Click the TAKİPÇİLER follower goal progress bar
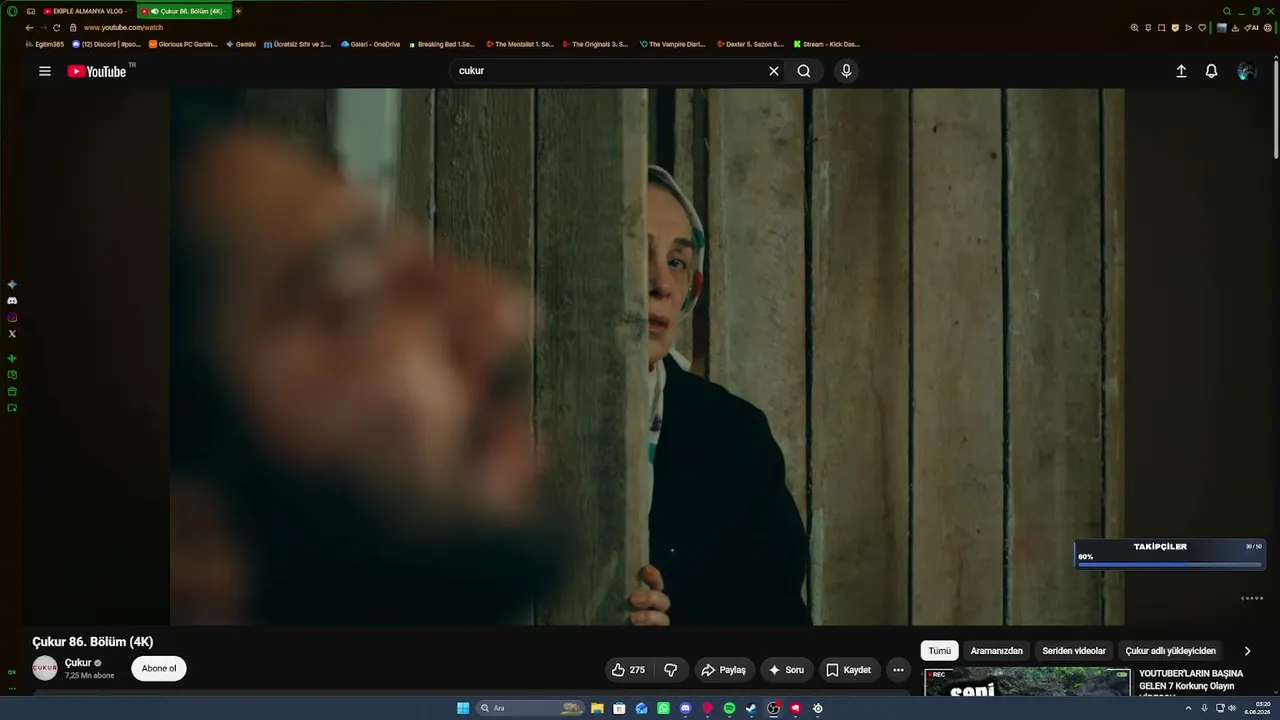Viewport: 1280px width, 720px height. coord(1170,564)
